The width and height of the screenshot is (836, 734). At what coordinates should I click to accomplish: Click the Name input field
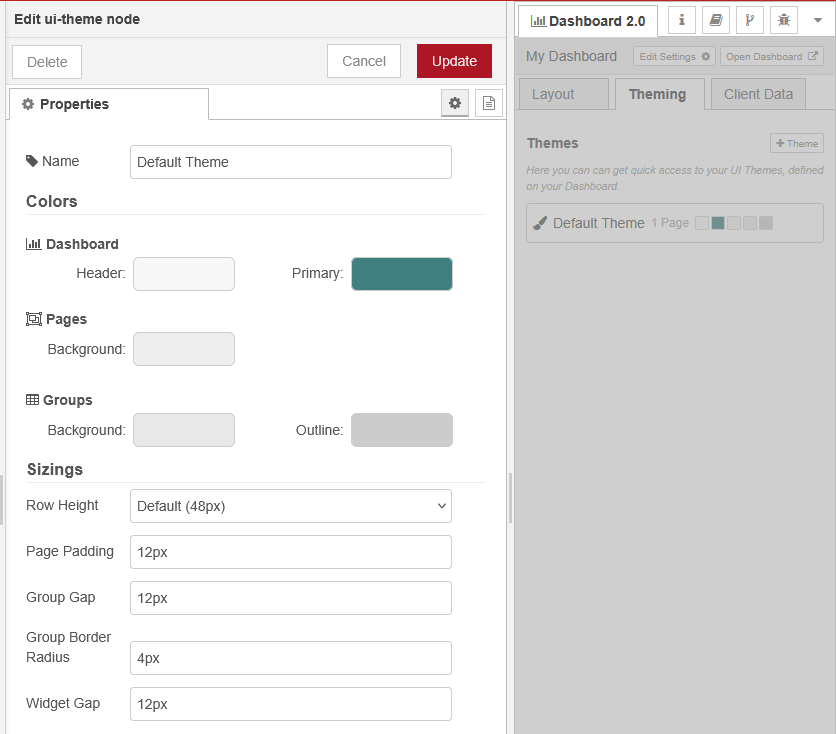pos(291,162)
